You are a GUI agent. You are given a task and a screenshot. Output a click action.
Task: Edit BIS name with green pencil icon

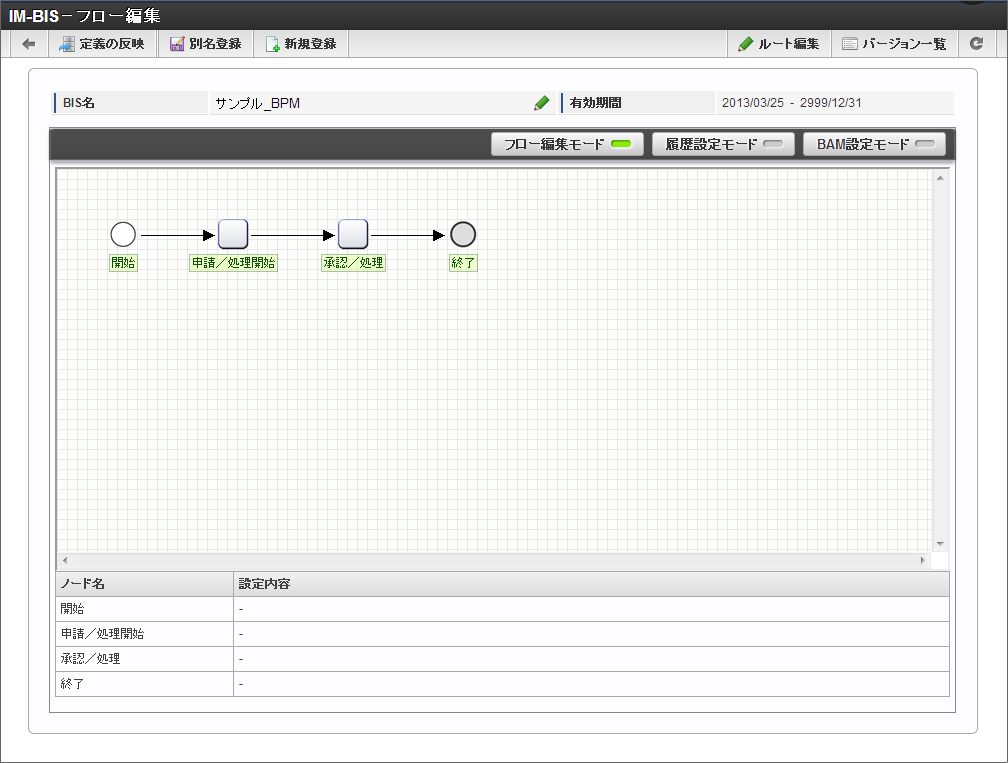(541, 103)
